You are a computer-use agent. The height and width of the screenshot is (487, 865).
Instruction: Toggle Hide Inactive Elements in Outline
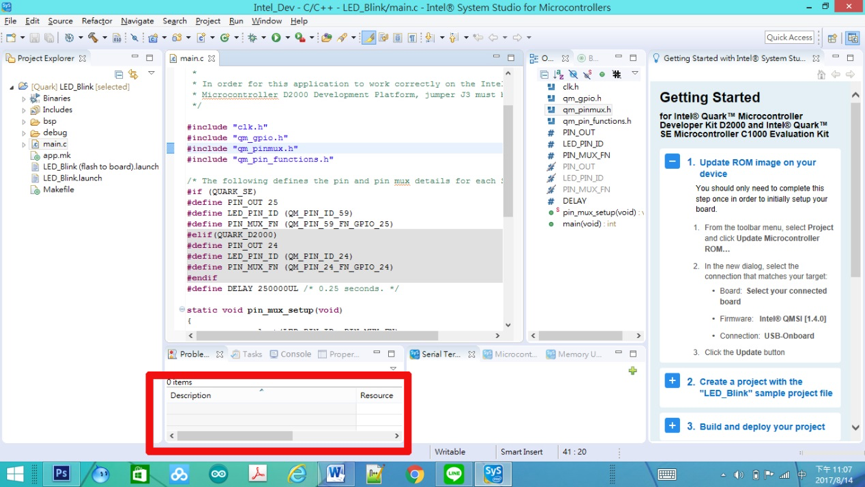[x=616, y=74]
